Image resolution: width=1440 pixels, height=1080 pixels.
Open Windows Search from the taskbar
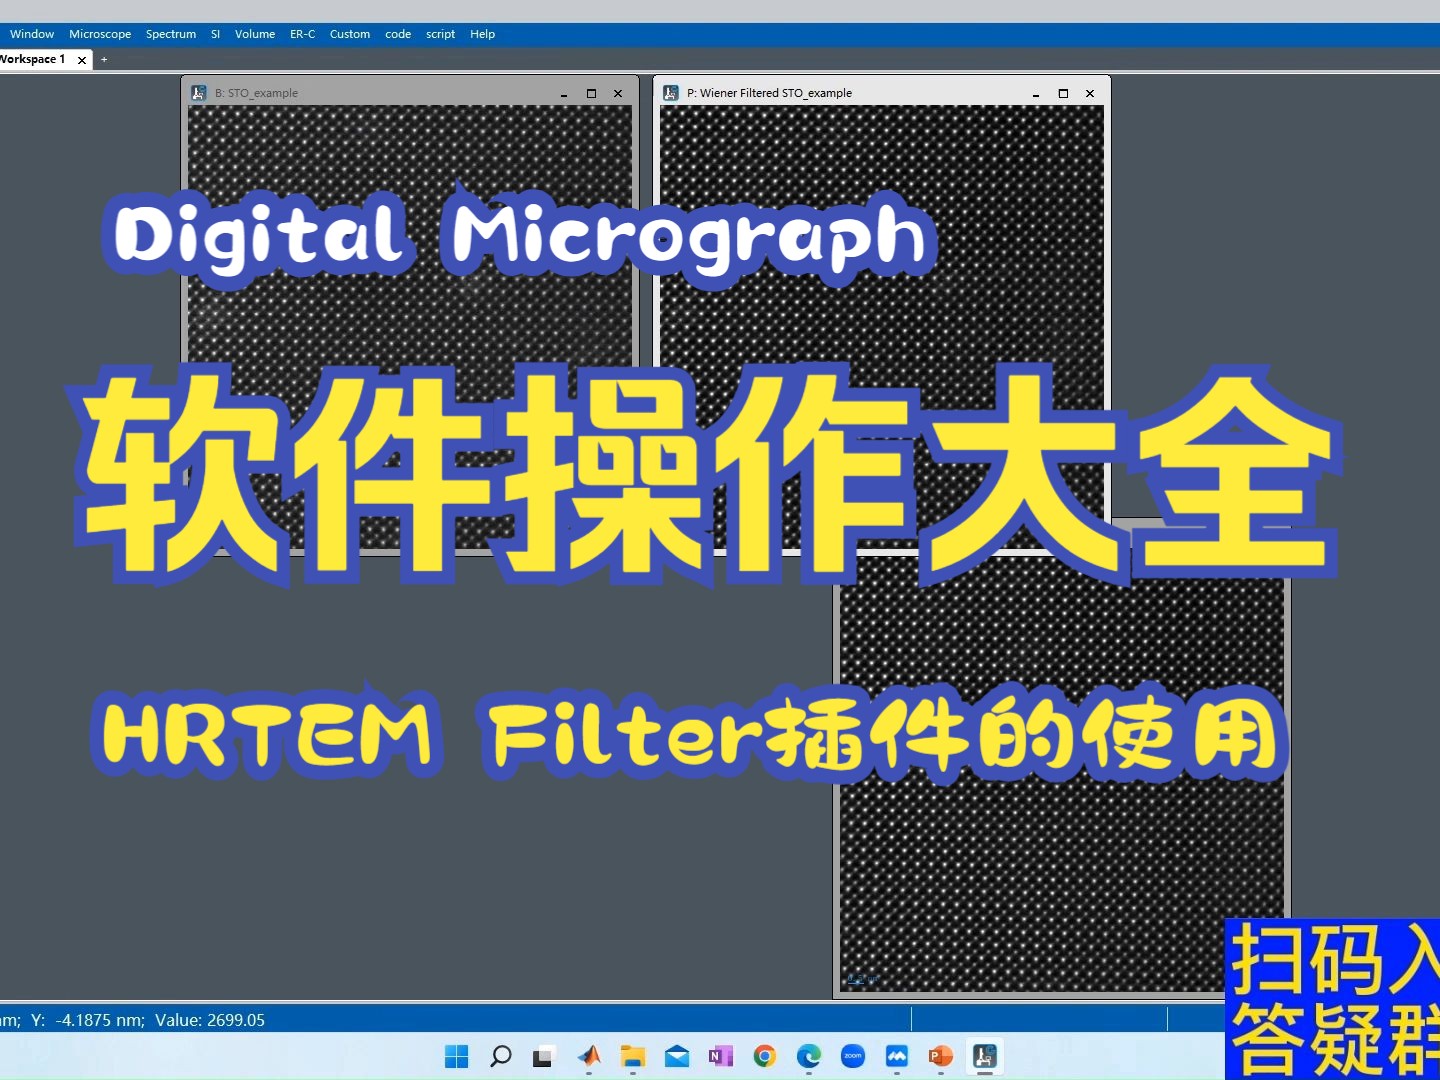coord(500,1056)
